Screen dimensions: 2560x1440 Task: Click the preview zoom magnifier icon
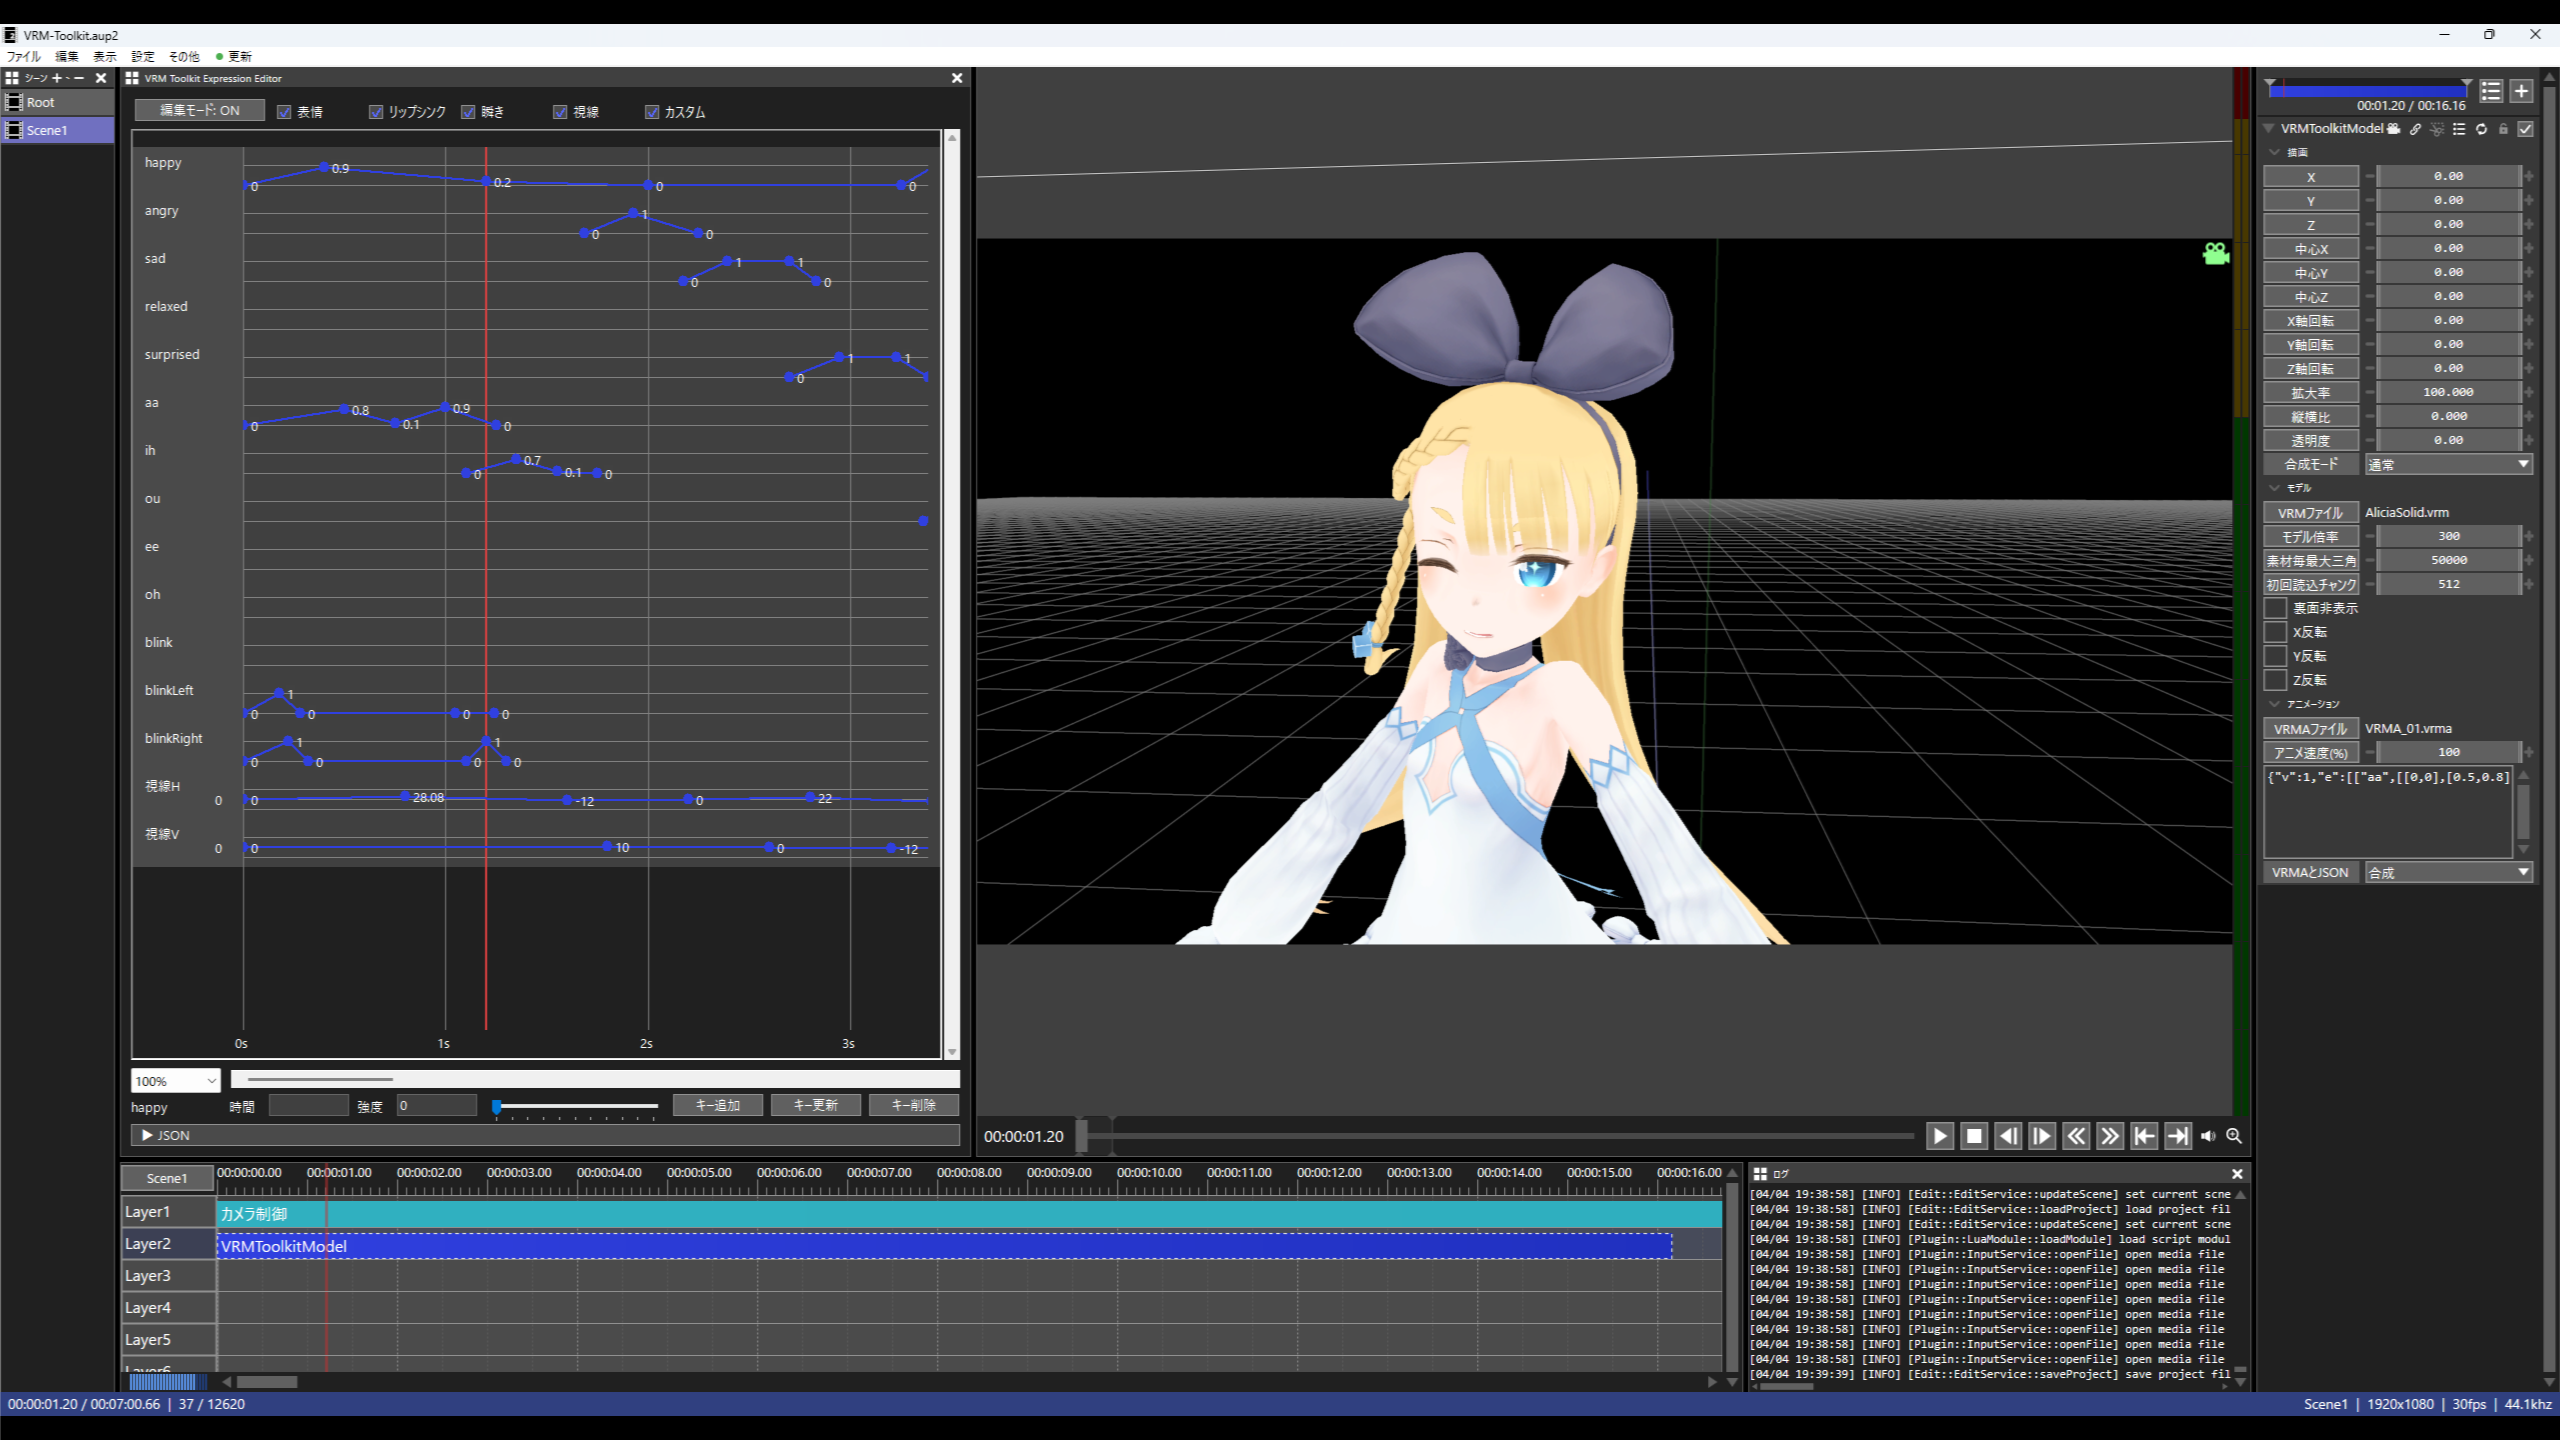2234,1136
